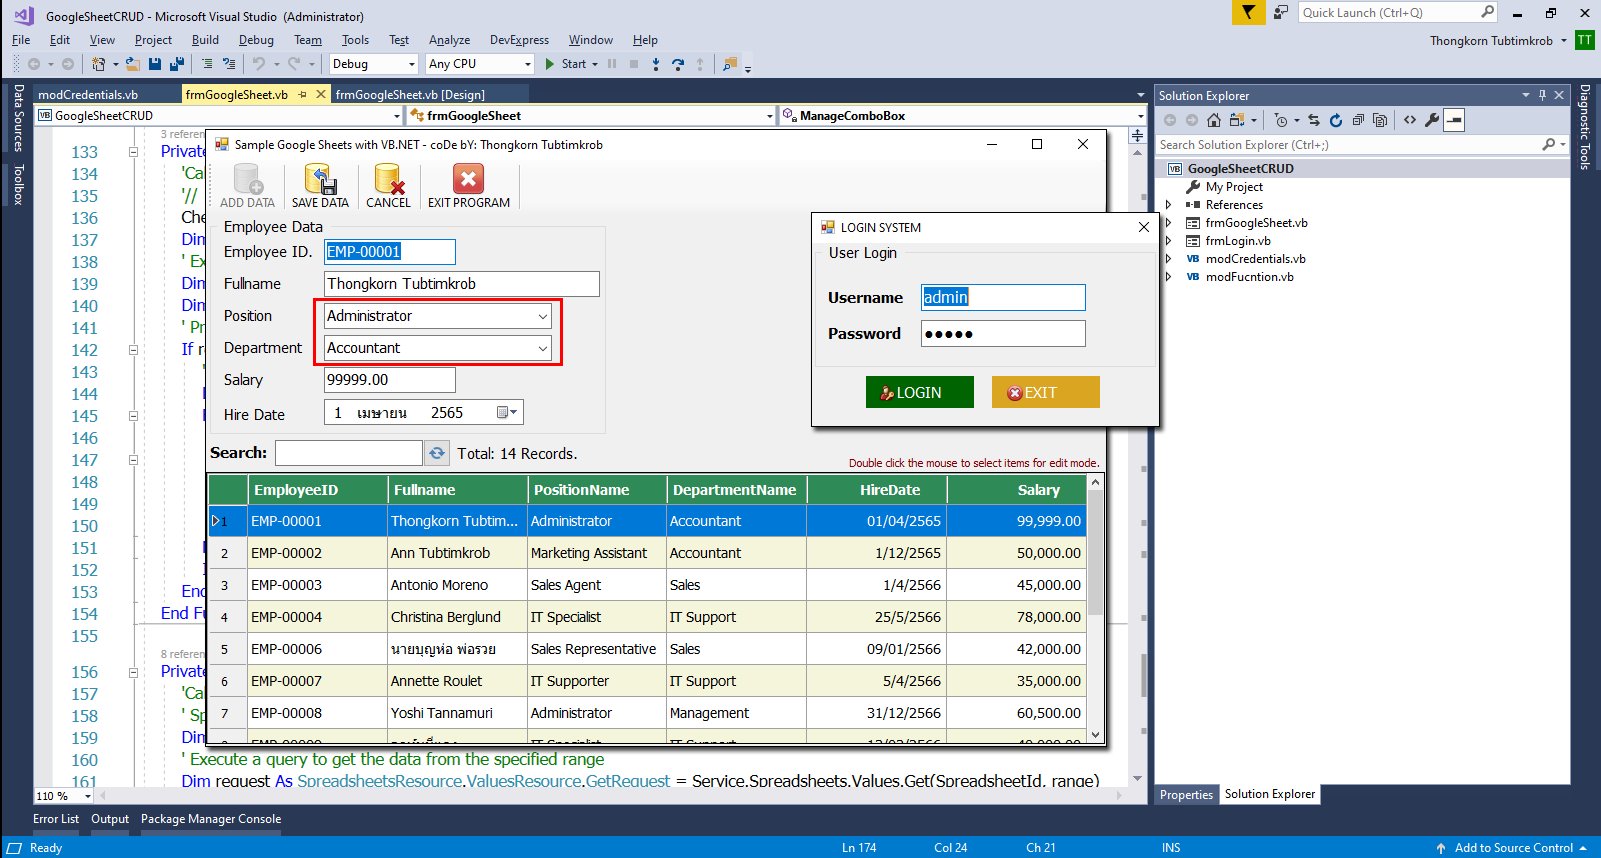Click the orange EXIT button
The width and height of the screenshot is (1601, 858).
pos(1045,392)
